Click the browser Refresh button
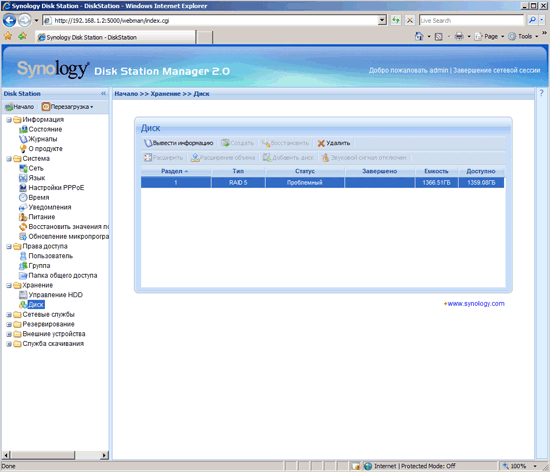 396,20
